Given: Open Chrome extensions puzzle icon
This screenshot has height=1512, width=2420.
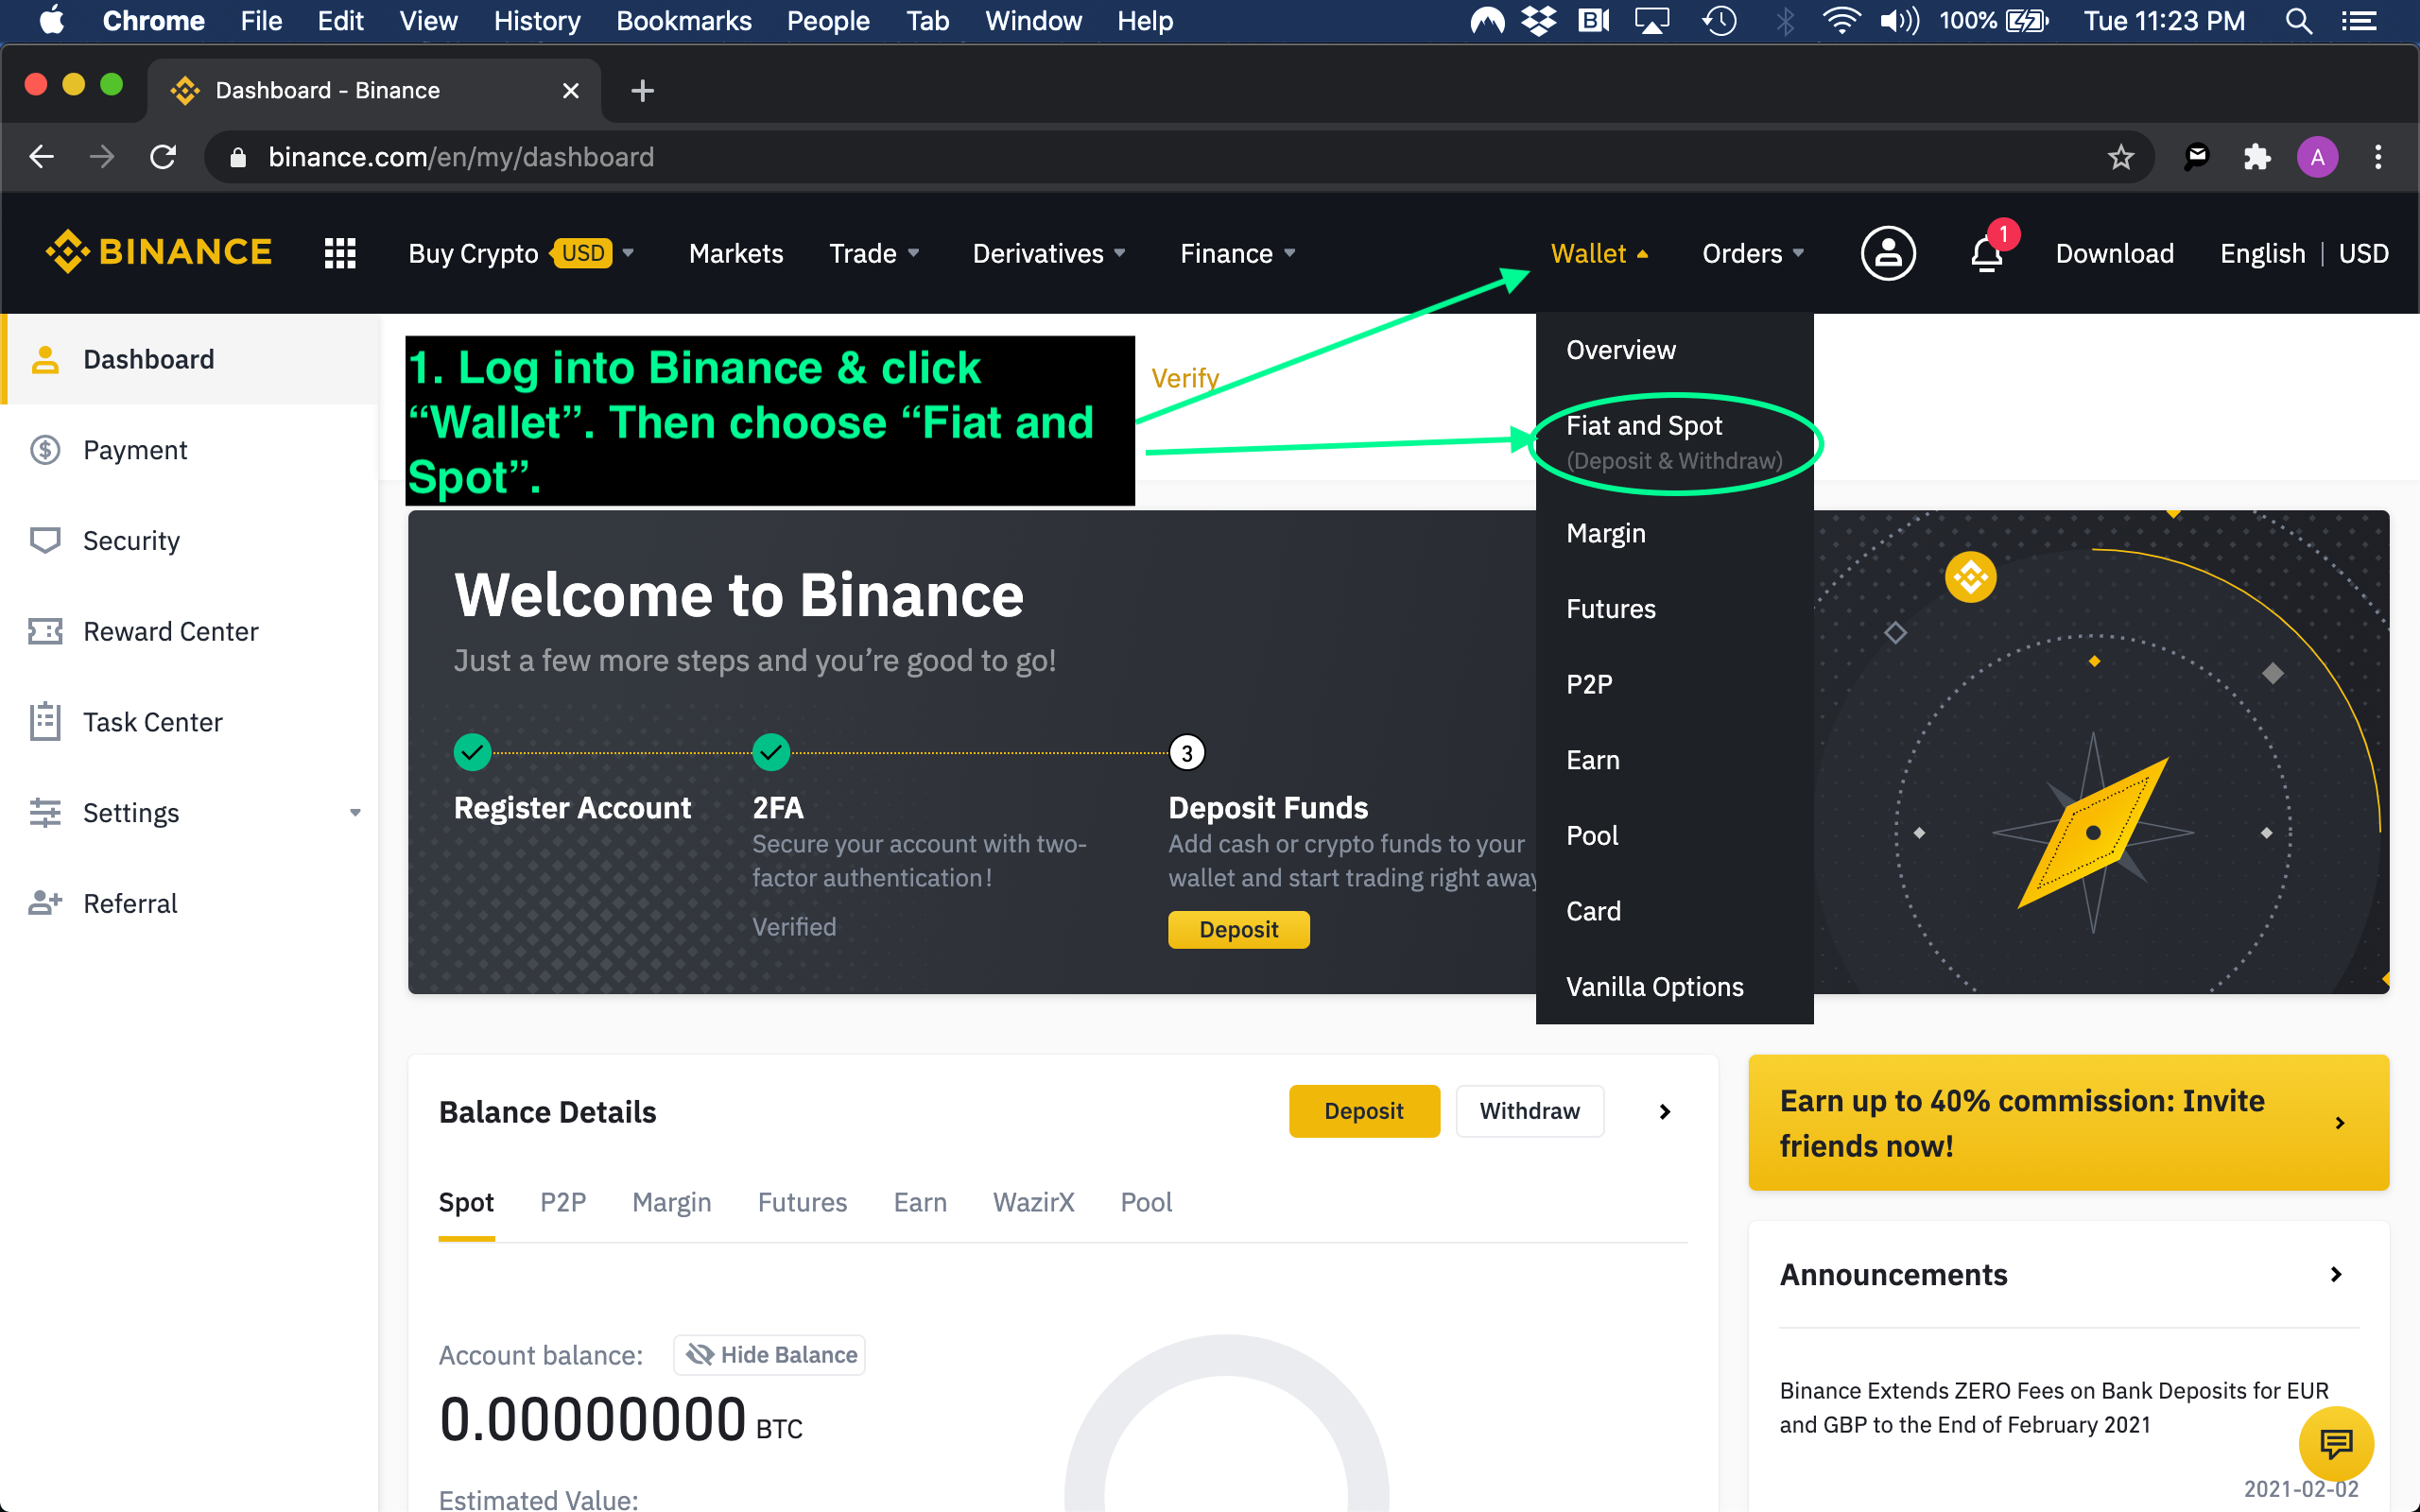Looking at the screenshot, I should coord(2257,157).
